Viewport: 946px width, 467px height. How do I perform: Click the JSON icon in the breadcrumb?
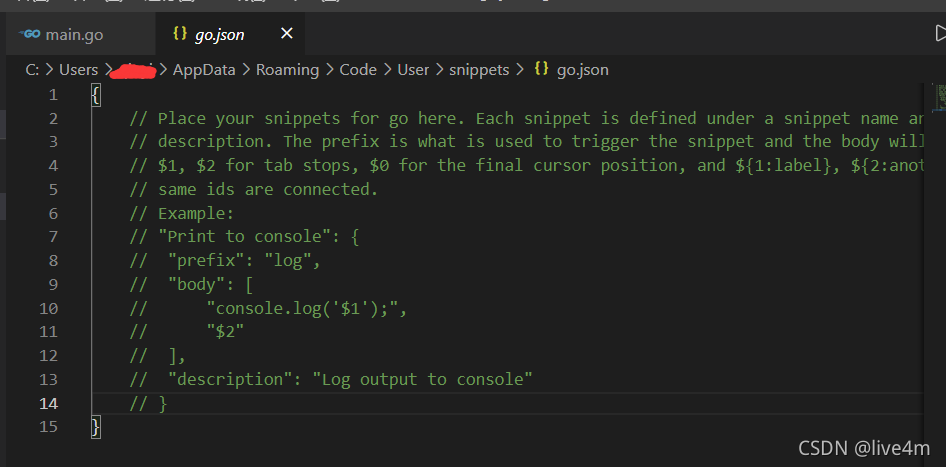point(541,69)
